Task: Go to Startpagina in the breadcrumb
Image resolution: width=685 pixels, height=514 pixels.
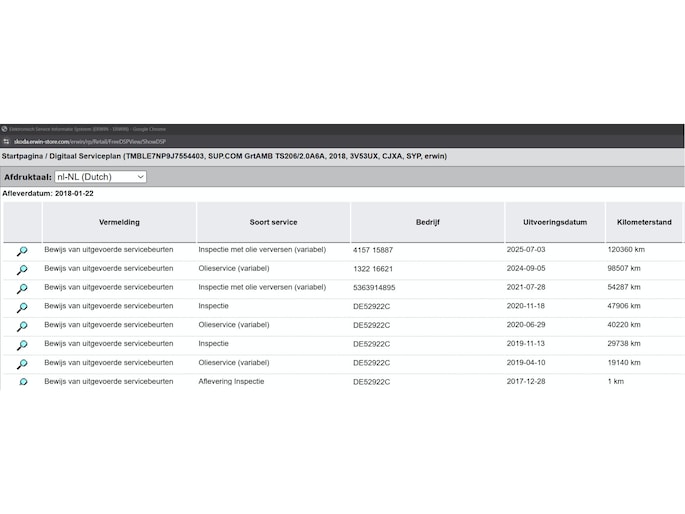Action: pyautogui.click(x=24, y=157)
